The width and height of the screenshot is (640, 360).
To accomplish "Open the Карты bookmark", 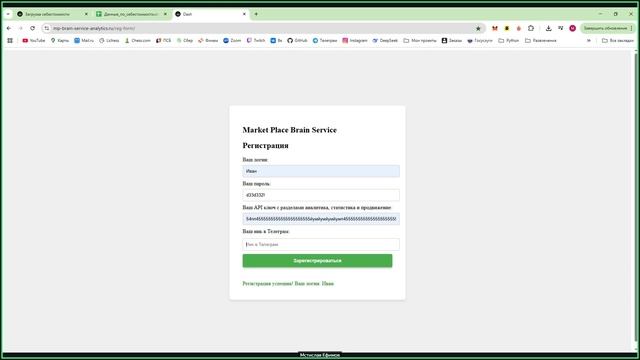I will (x=60, y=40).
